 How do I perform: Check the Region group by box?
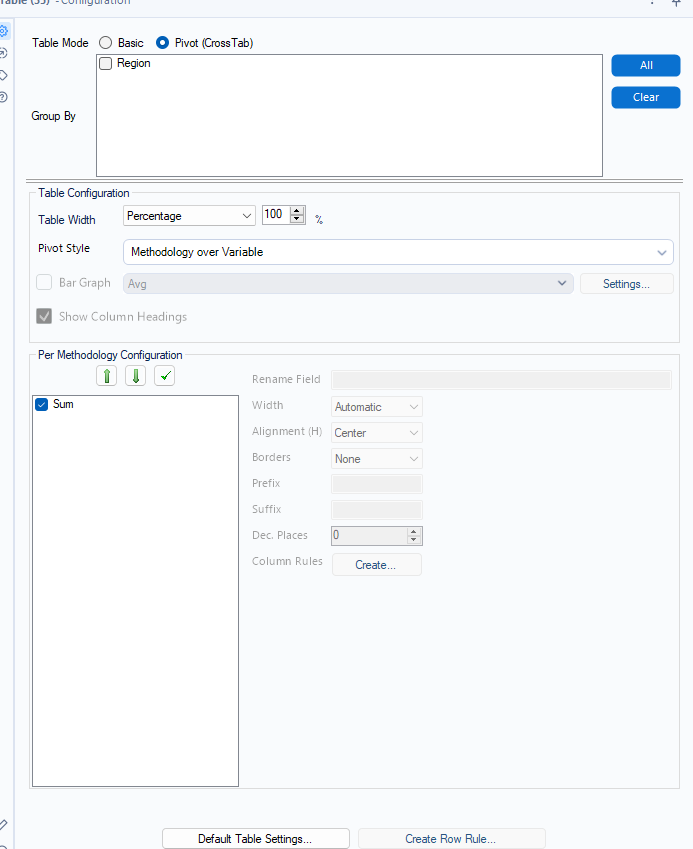[x=106, y=63]
